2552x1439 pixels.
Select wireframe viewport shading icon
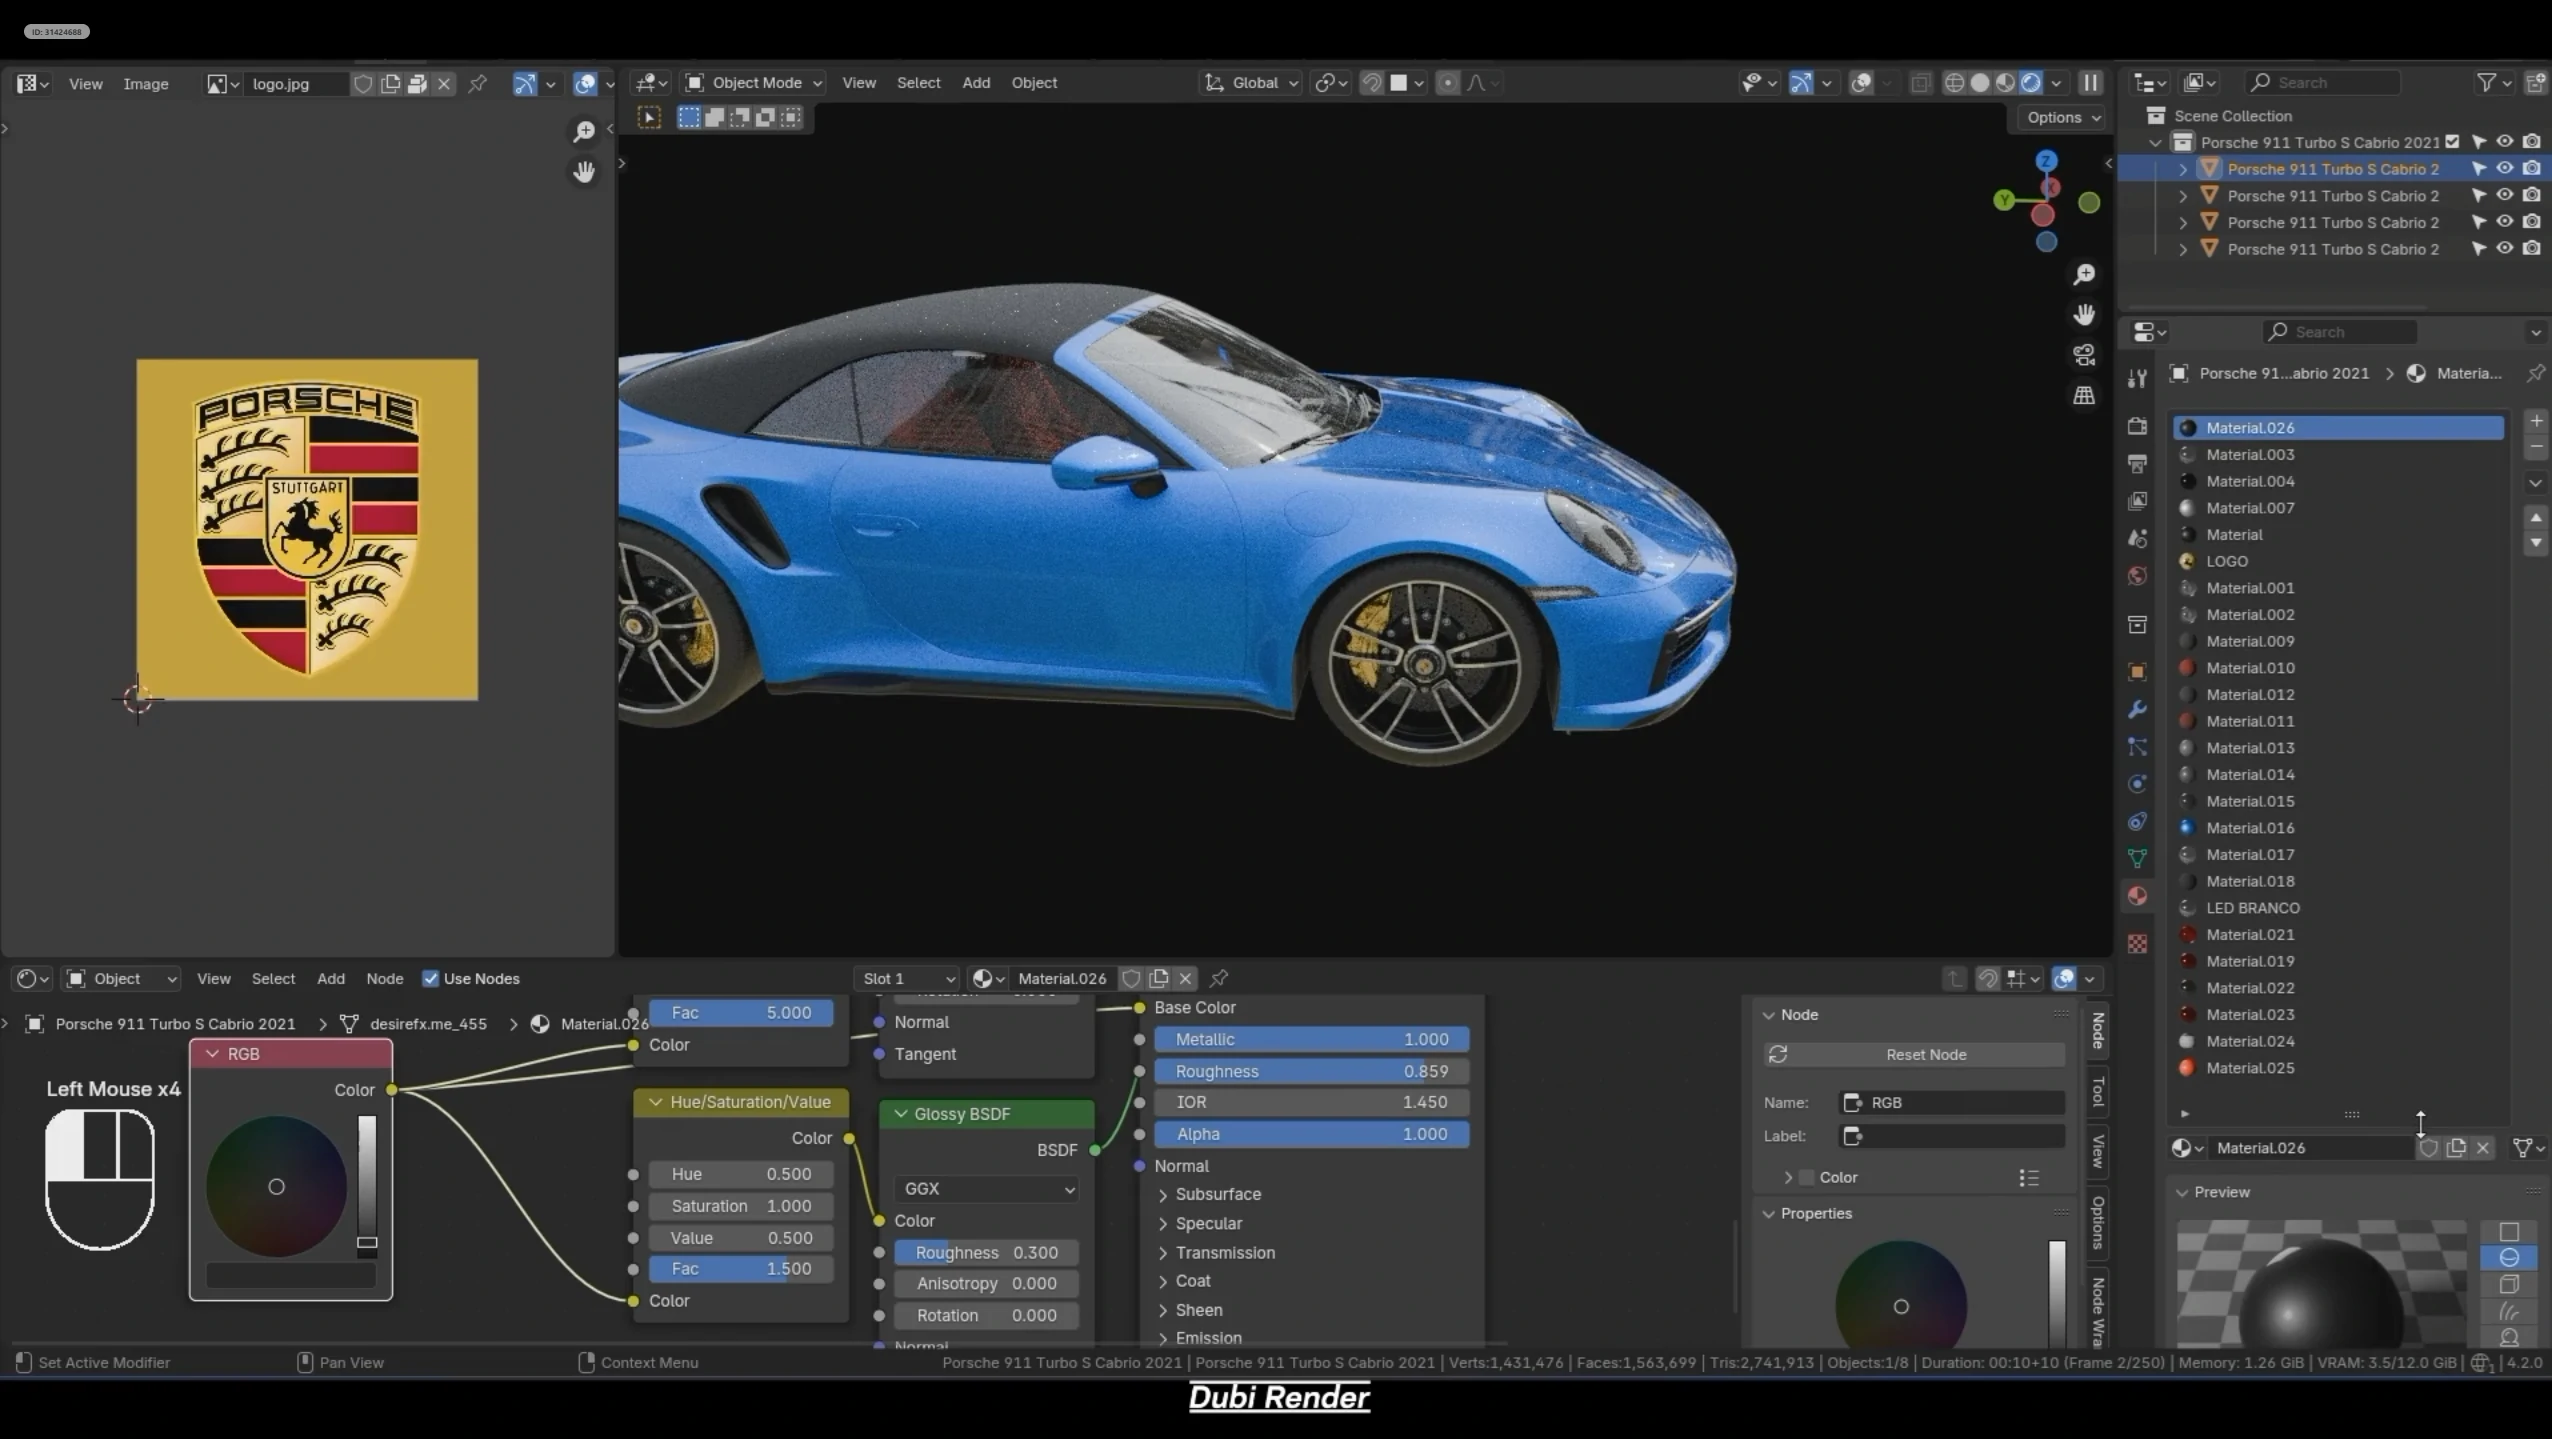1954,83
